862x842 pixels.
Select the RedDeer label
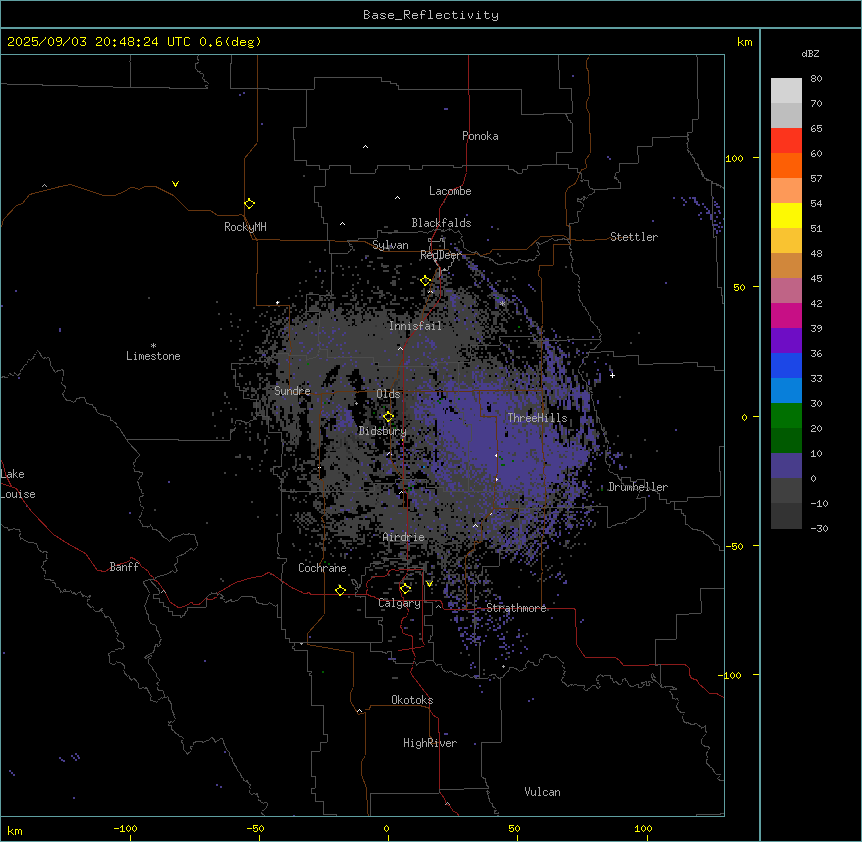(x=440, y=255)
